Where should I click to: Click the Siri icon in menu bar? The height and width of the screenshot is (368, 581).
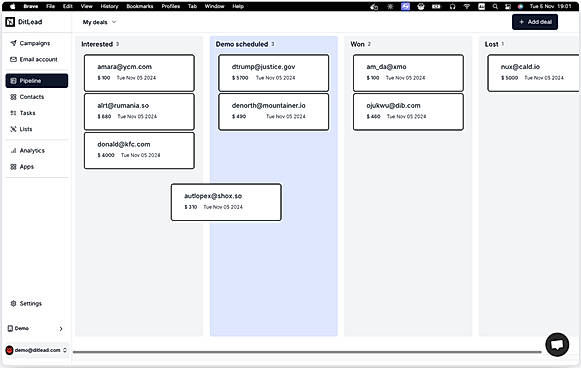520,6
